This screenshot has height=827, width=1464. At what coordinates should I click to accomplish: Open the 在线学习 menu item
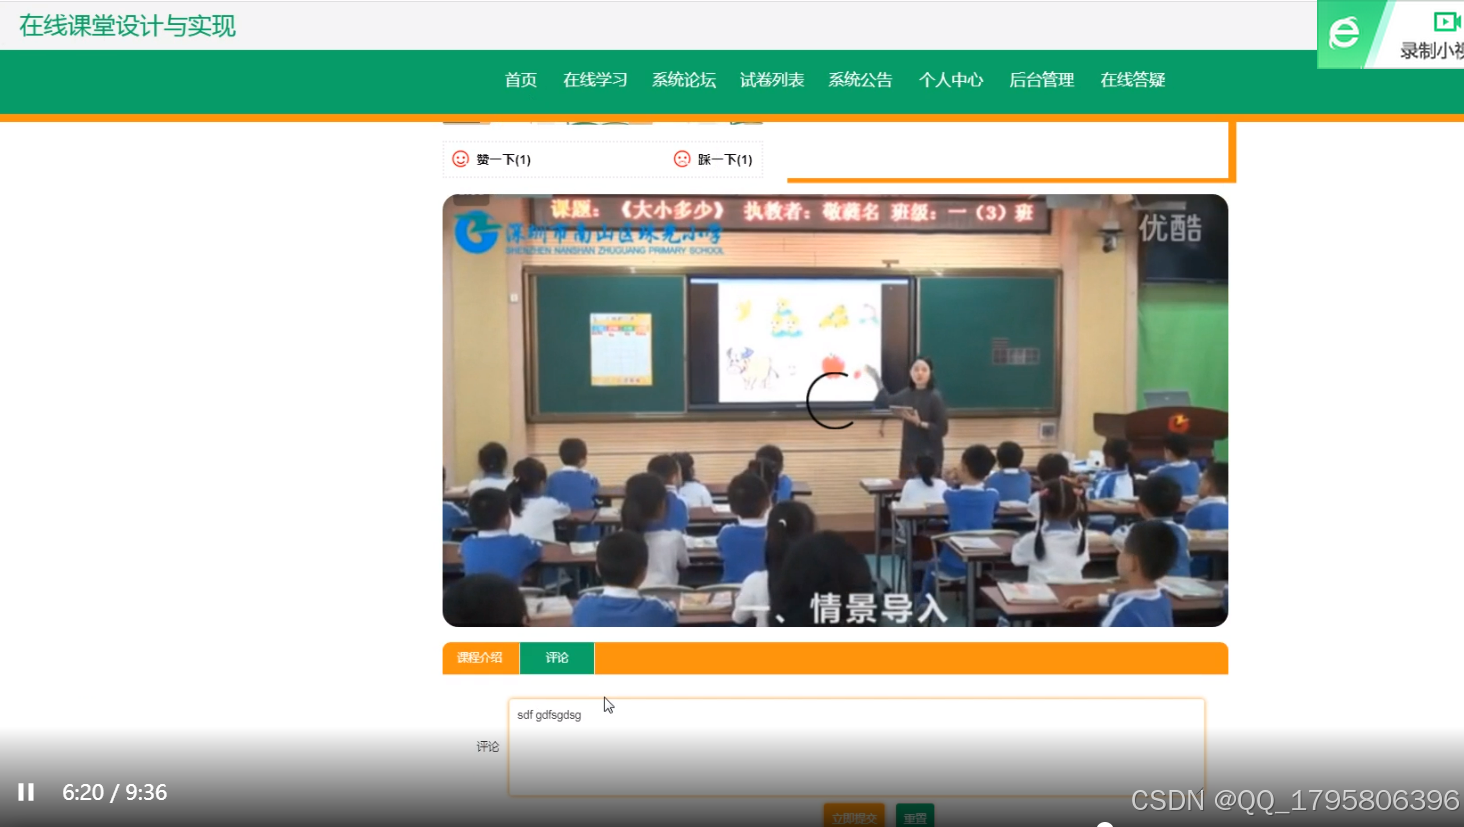point(595,80)
